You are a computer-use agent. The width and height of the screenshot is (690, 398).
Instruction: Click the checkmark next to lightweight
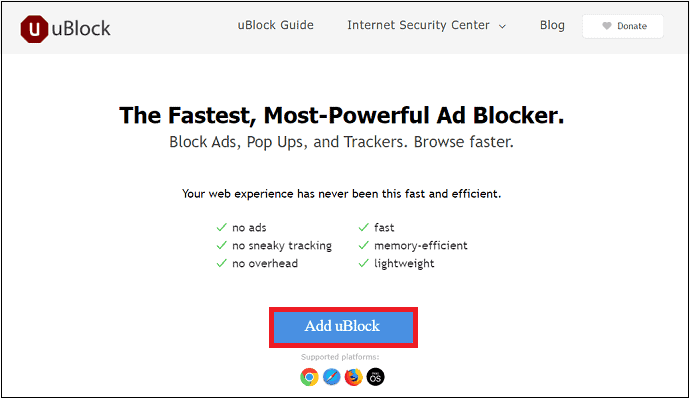point(363,263)
